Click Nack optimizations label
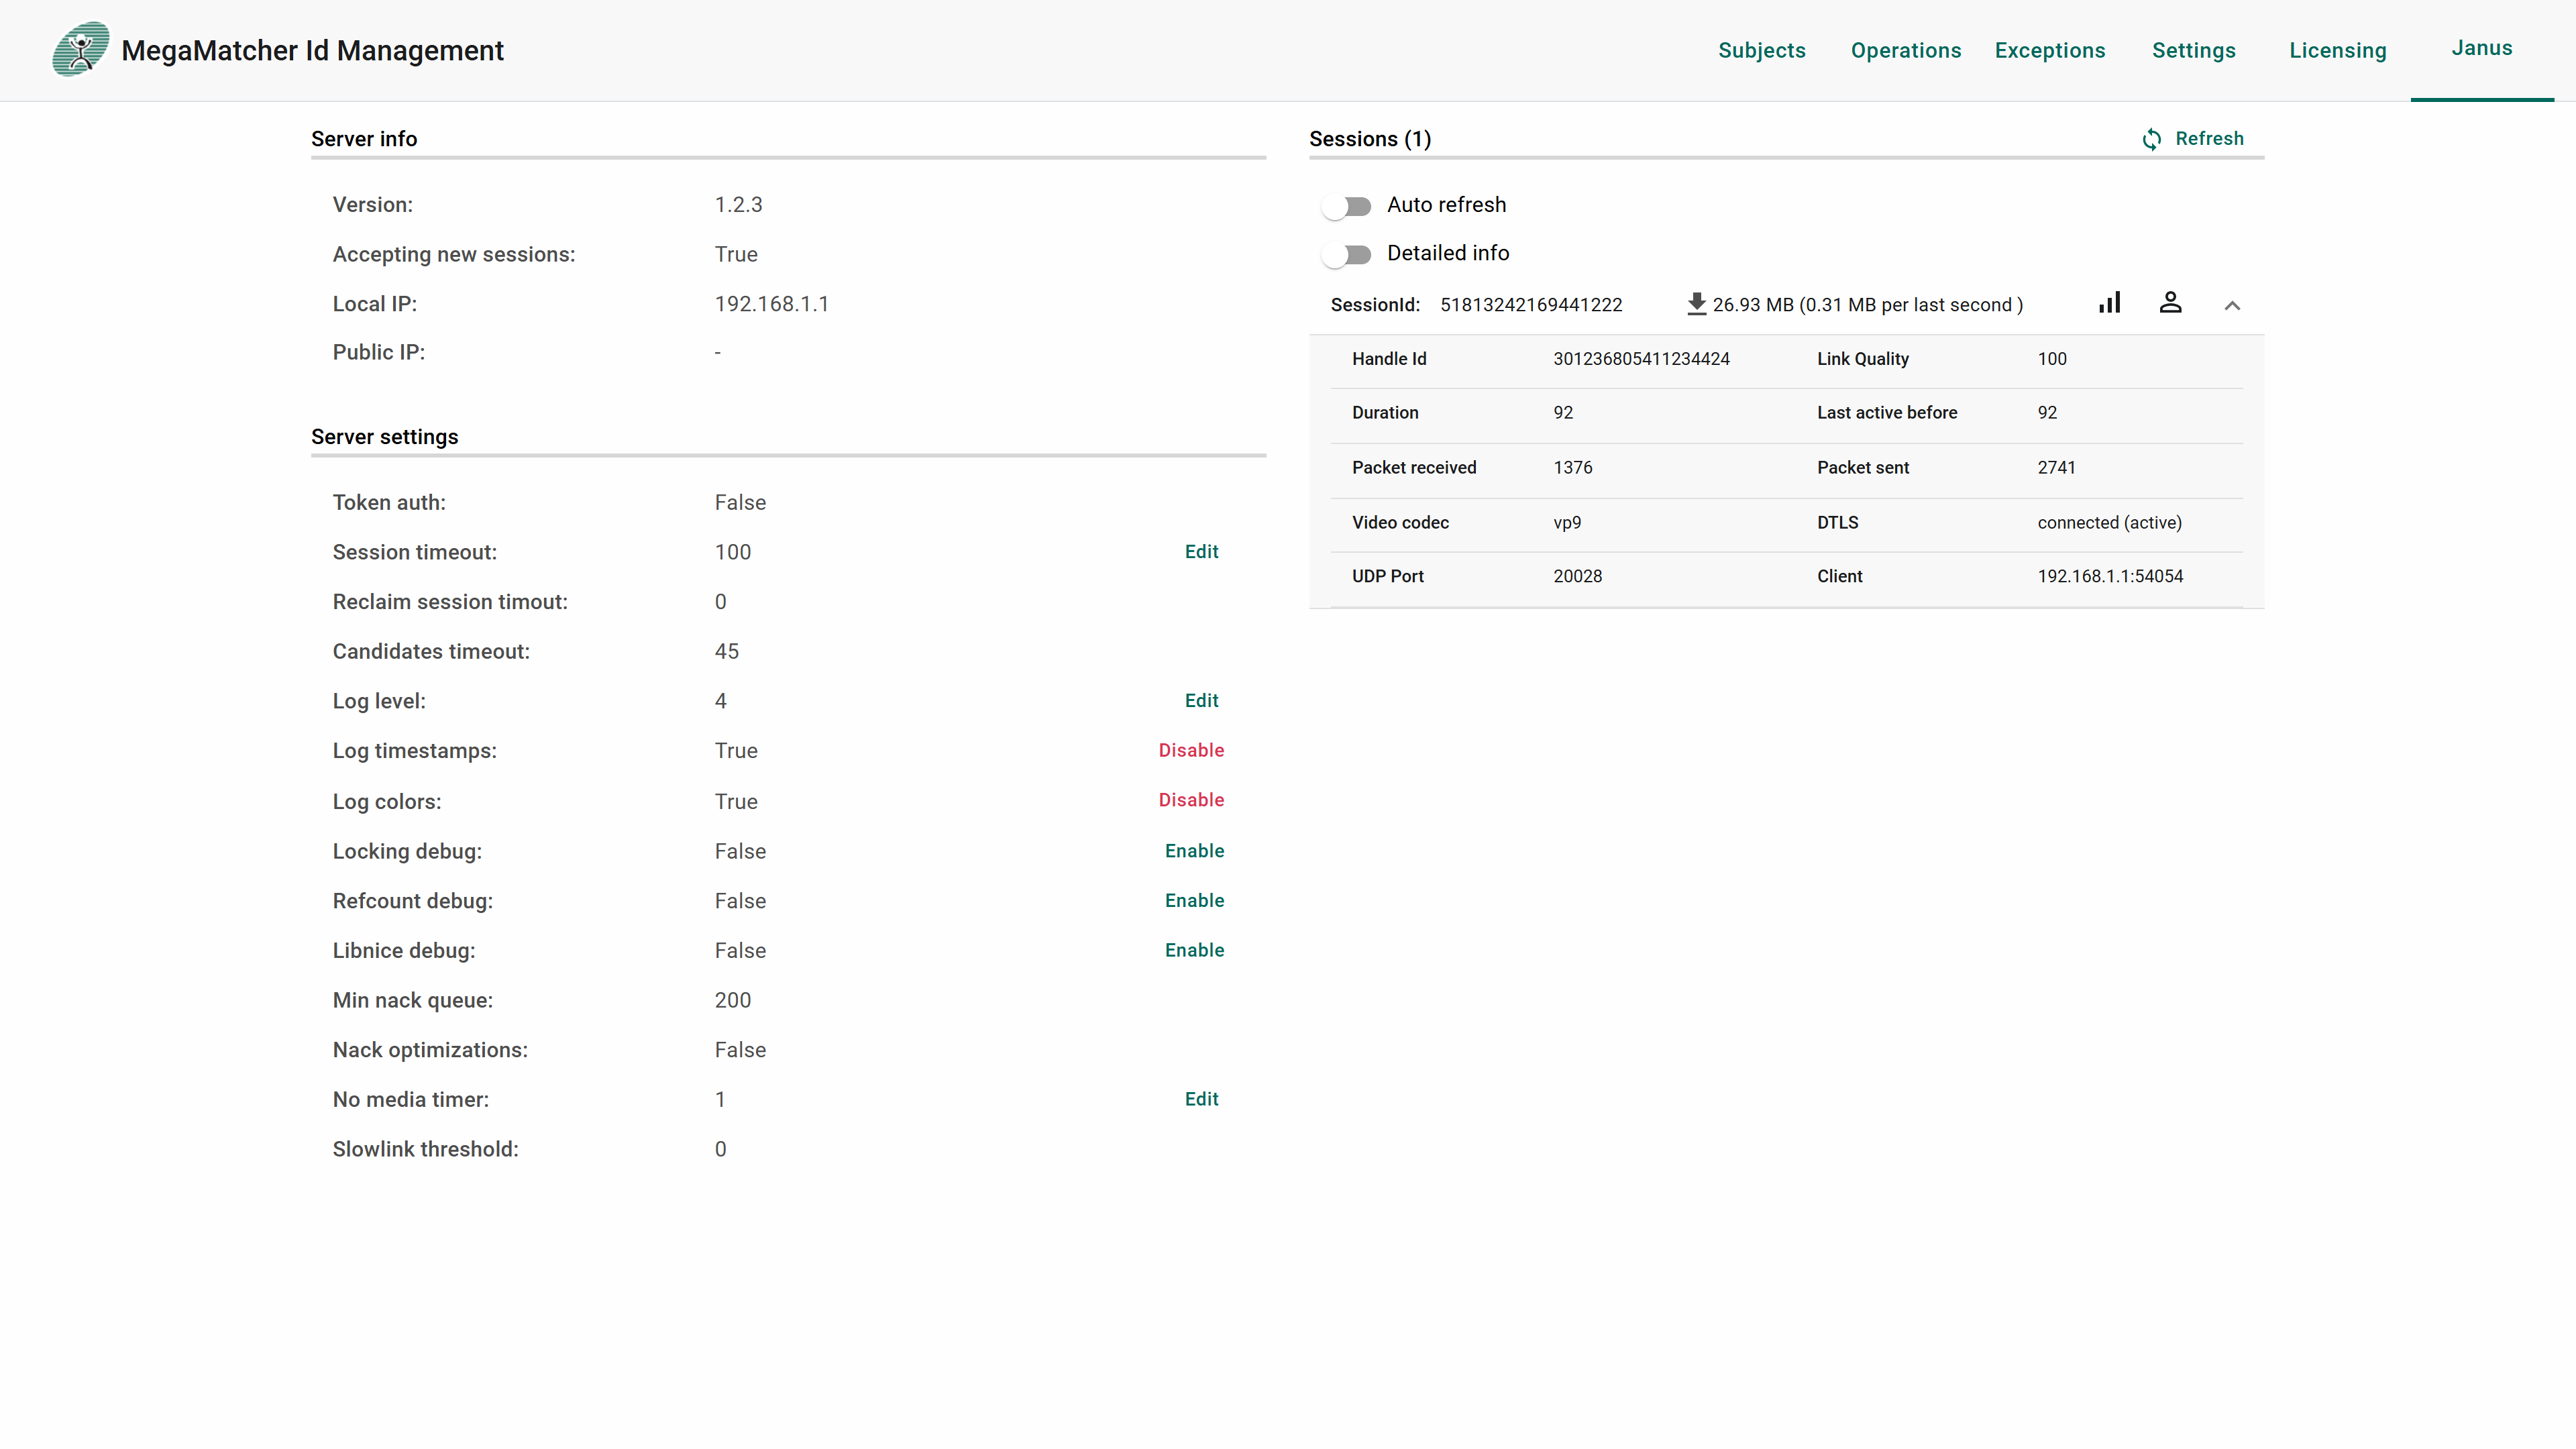Image resolution: width=2576 pixels, height=1449 pixels. point(430,1050)
